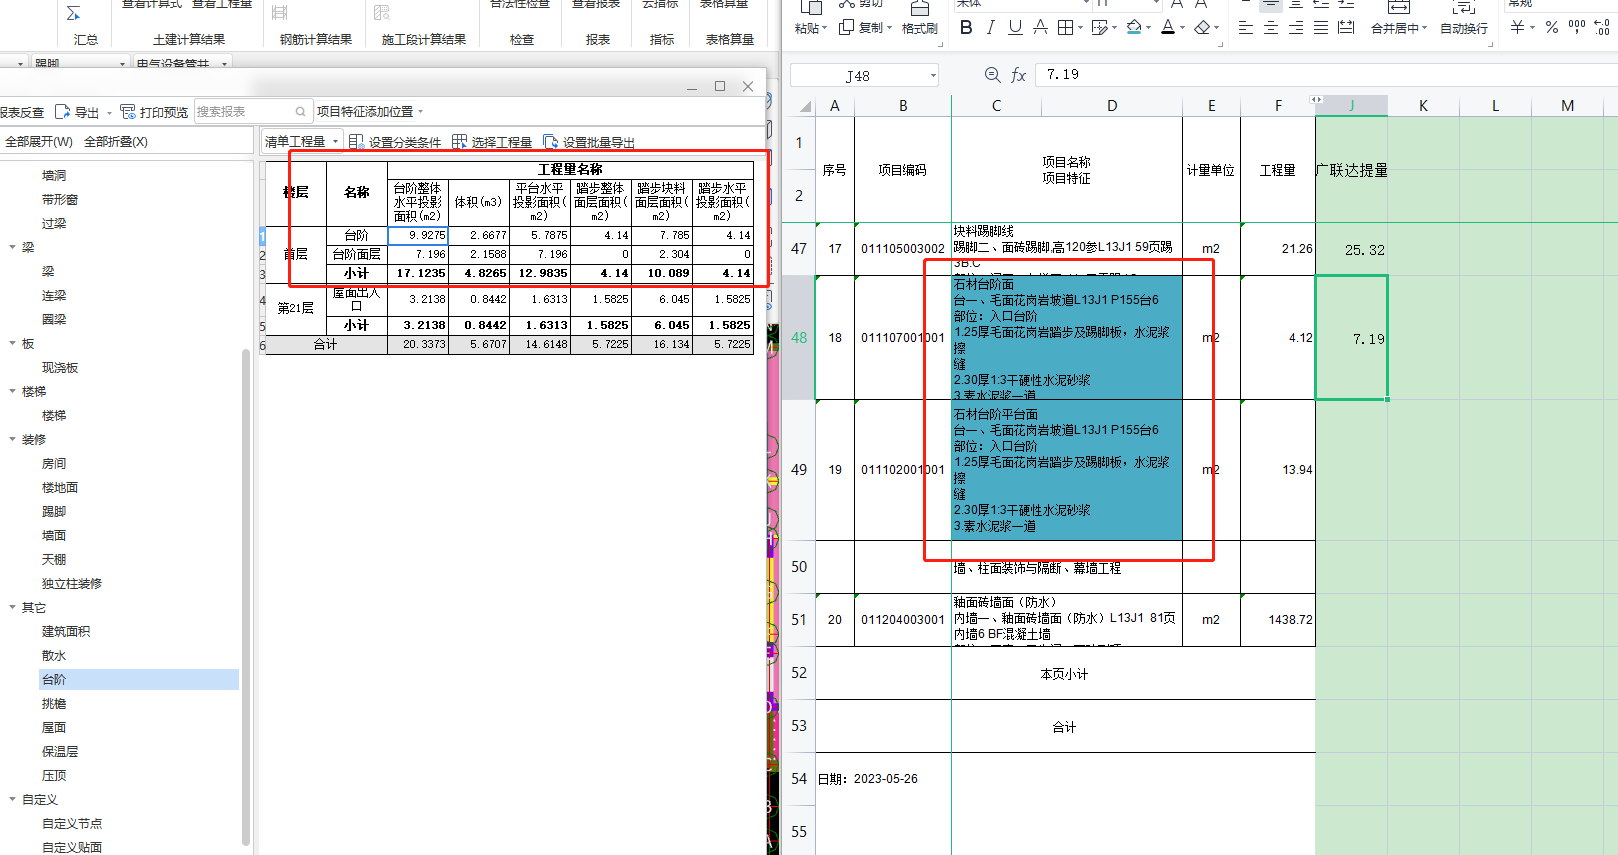The image size is (1618, 855).
Task: Open the 清单工程量 dropdown
Action: coord(302,142)
